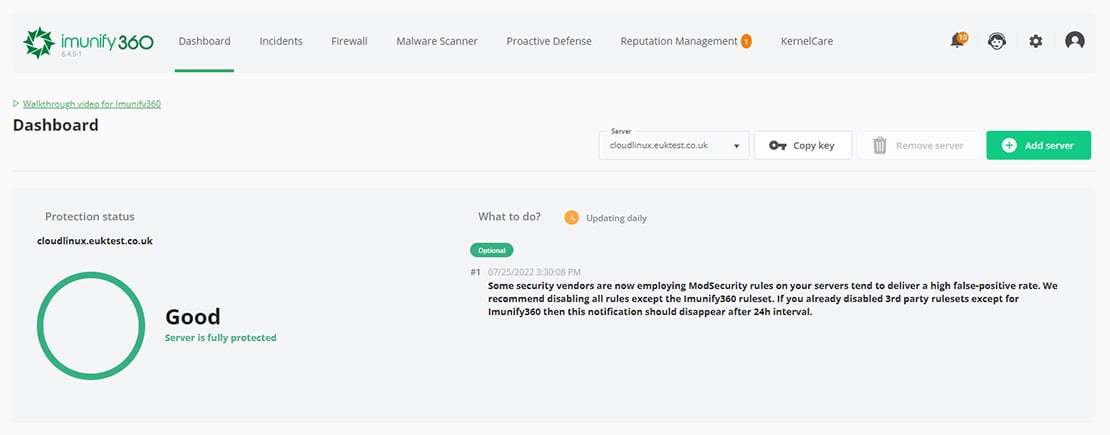Click the Reputation Management orange badge
This screenshot has height=435, width=1110.
click(x=746, y=42)
